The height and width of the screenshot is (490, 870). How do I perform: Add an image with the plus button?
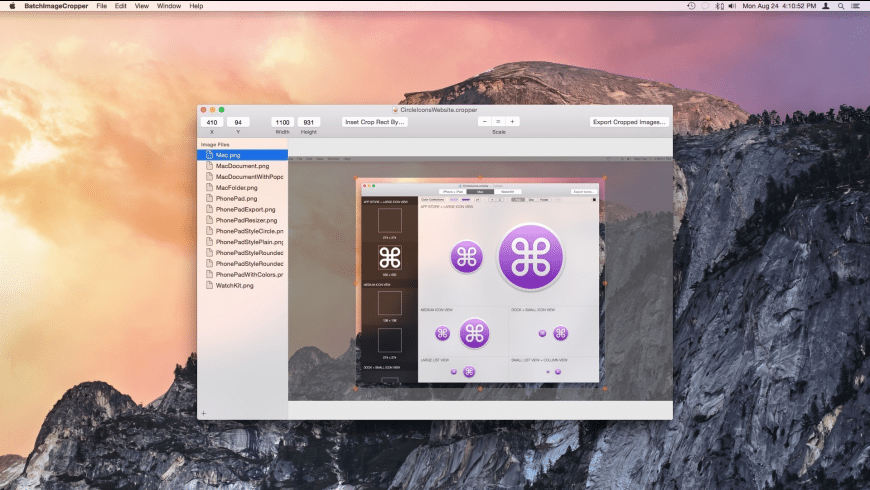point(203,413)
